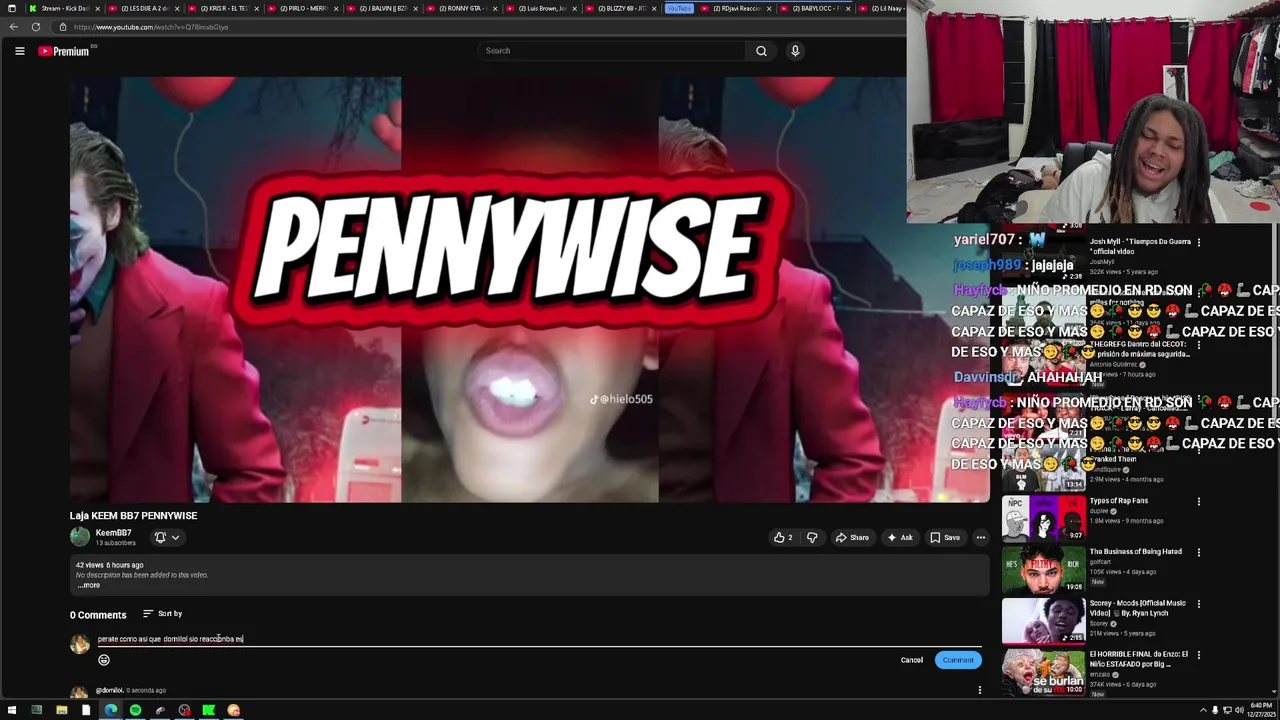This screenshot has width=1280, height=720.
Task: Open the @domiloi commenter profile link
Action: point(110,690)
